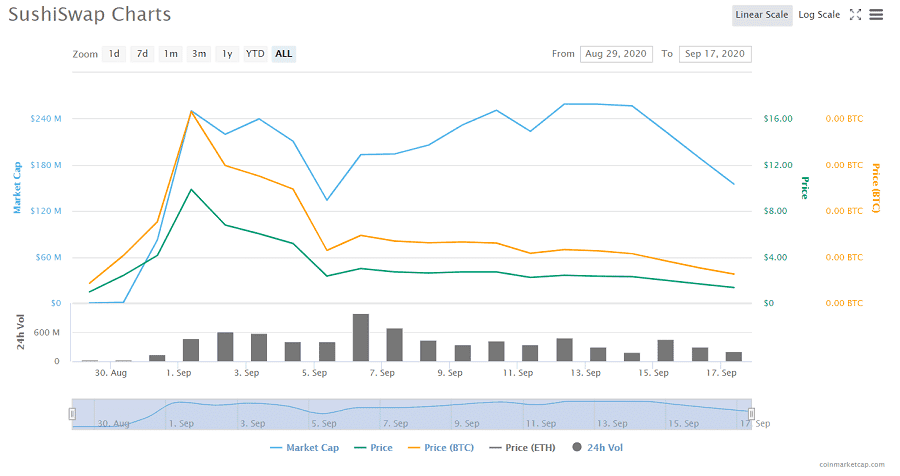Edit the To date field Sep 17, 2020
Viewport: 900px width, 476px height.
715,54
